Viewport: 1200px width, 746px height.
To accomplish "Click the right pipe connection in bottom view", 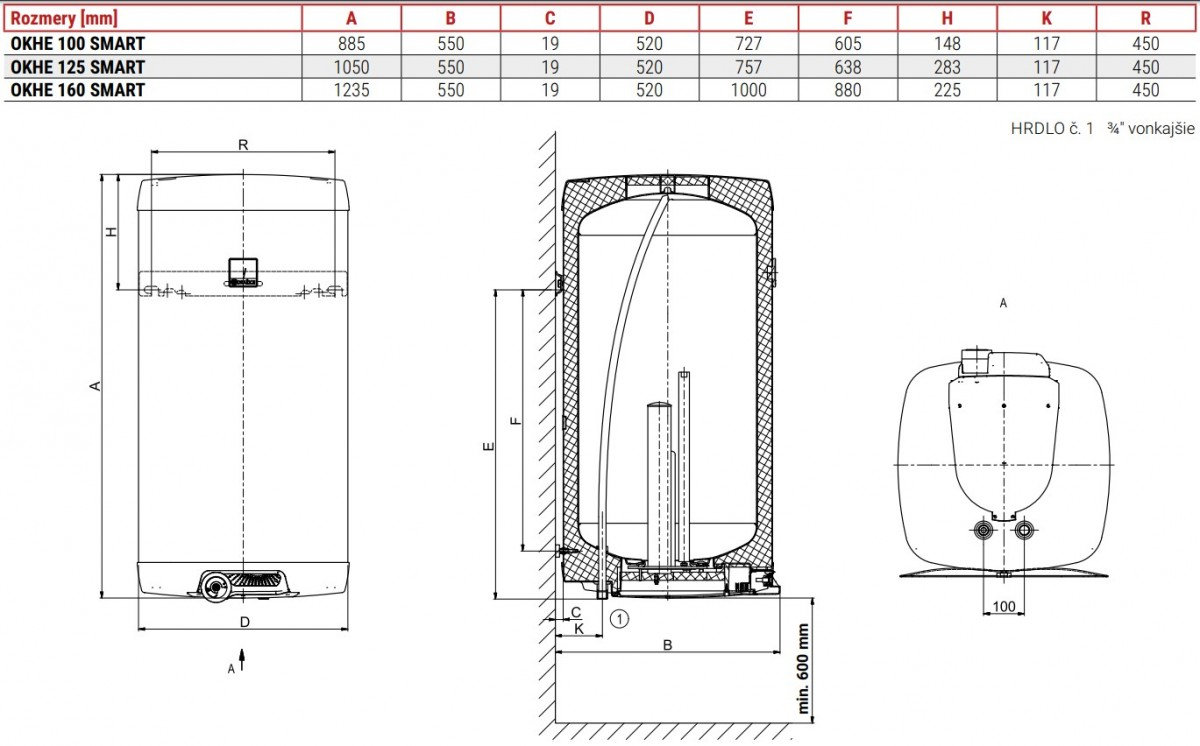I will coord(1022,530).
